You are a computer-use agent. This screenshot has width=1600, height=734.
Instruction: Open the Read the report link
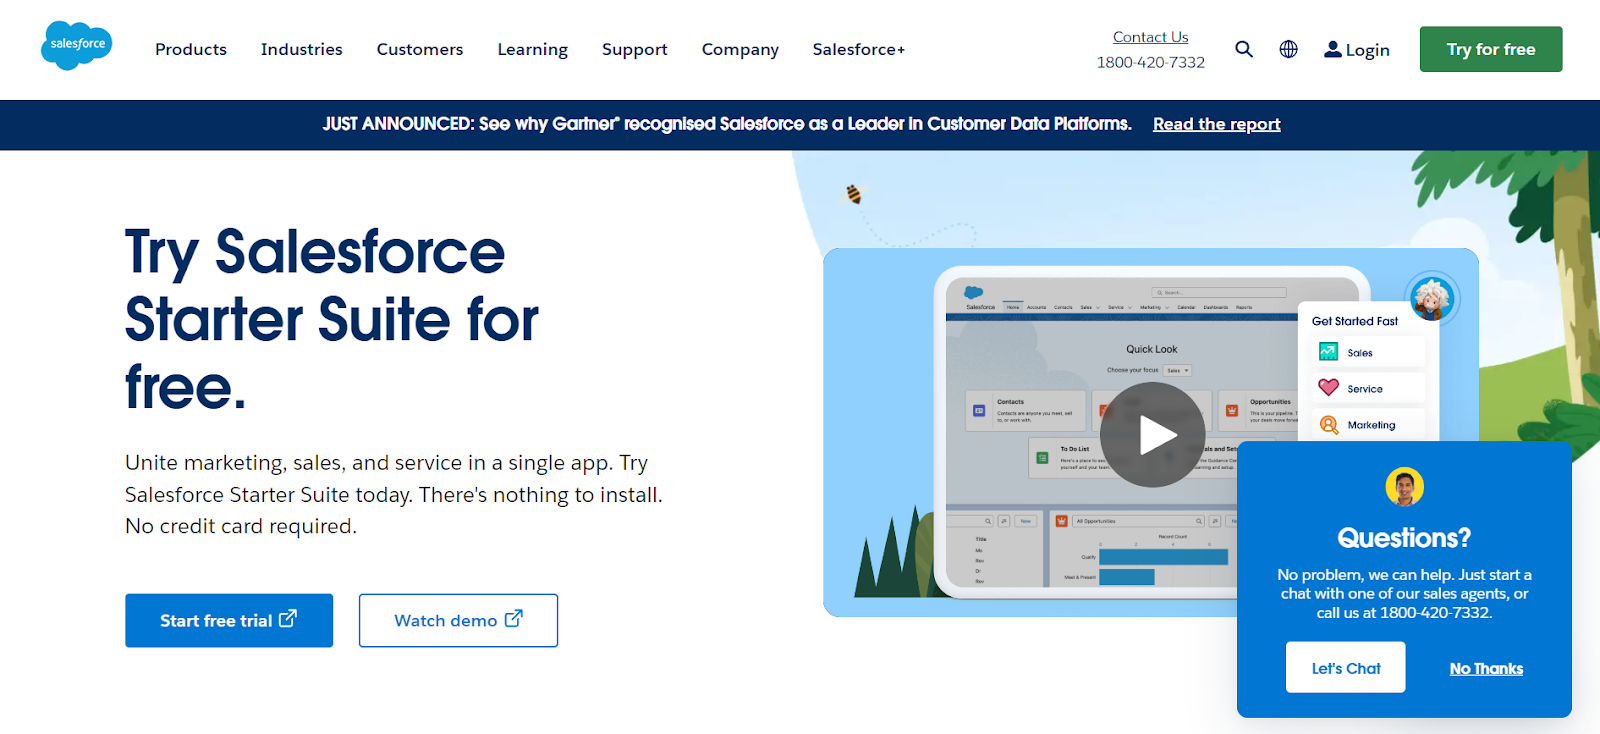point(1217,124)
